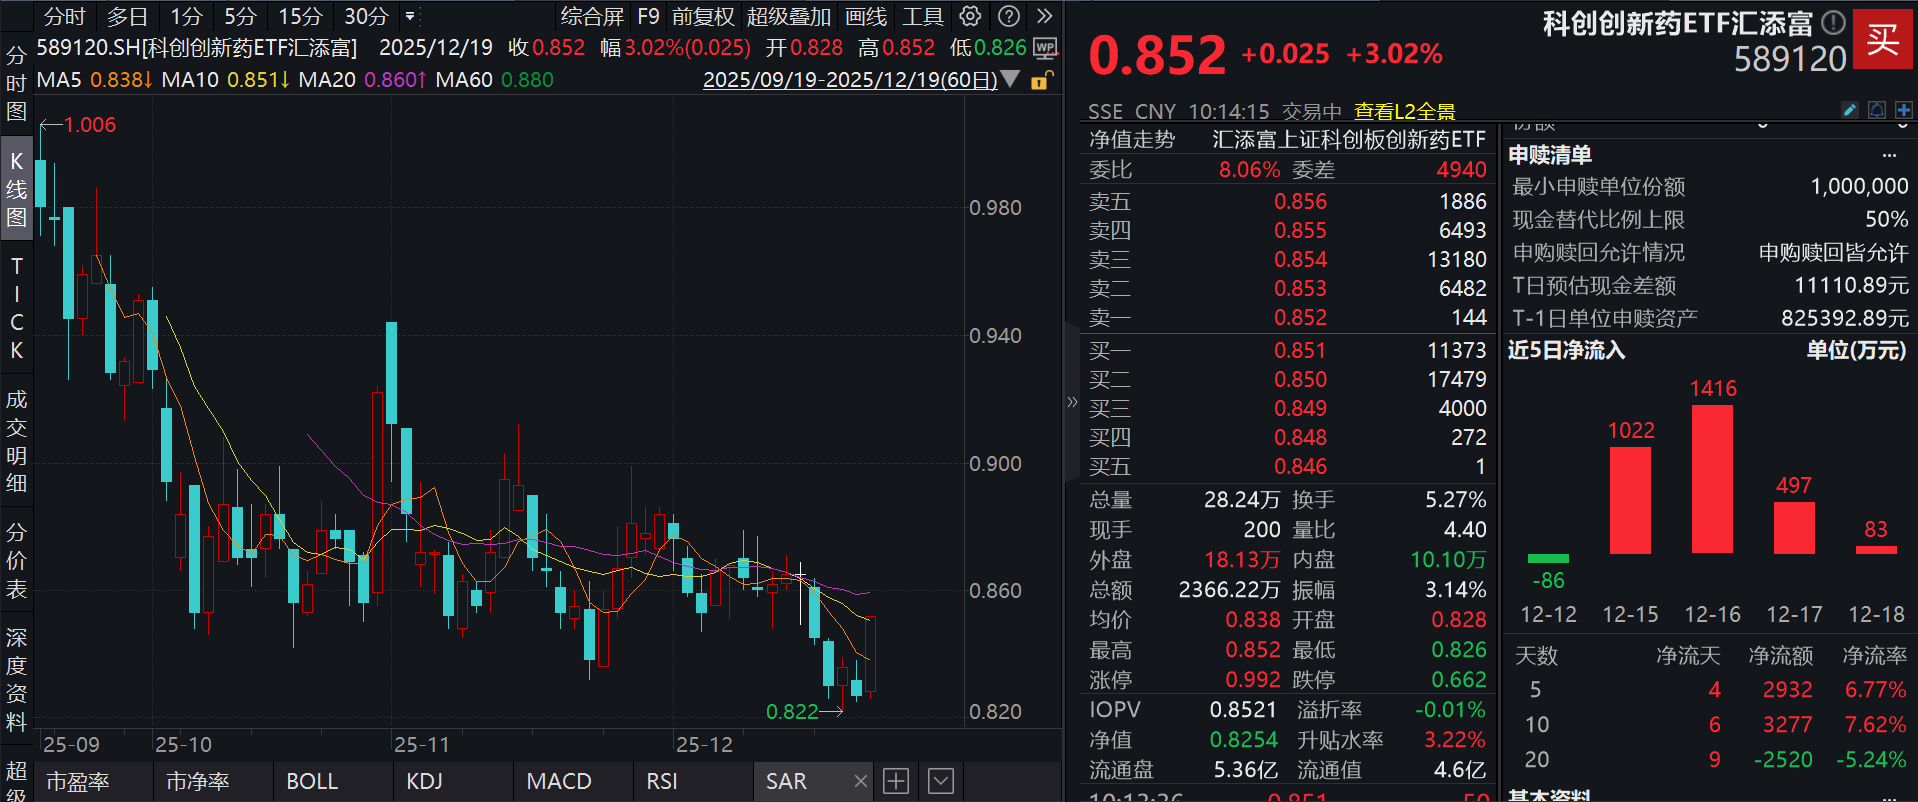This screenshot has height=802, width=1918.
Task: Toggle the date range lock icon
Action: pos(1041,80)
